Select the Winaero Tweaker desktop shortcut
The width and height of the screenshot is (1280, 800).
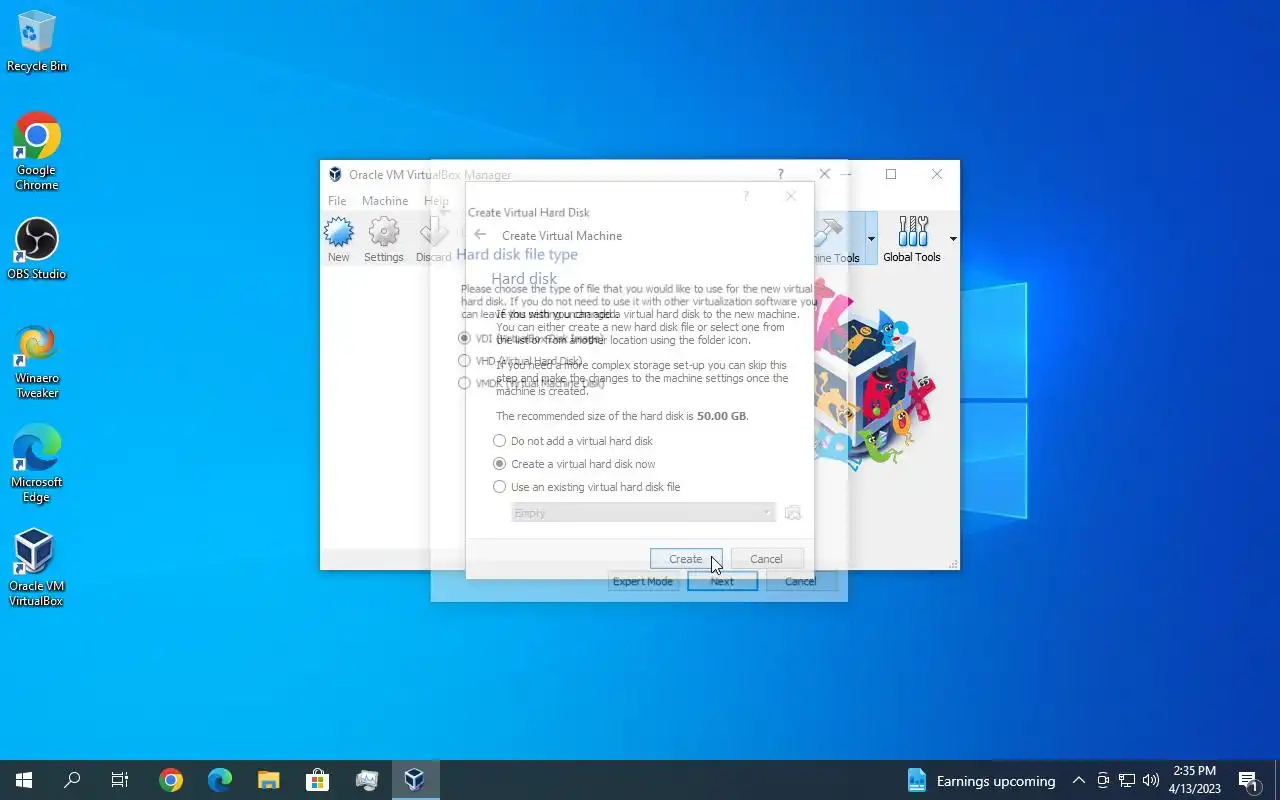tap(37, 361)
